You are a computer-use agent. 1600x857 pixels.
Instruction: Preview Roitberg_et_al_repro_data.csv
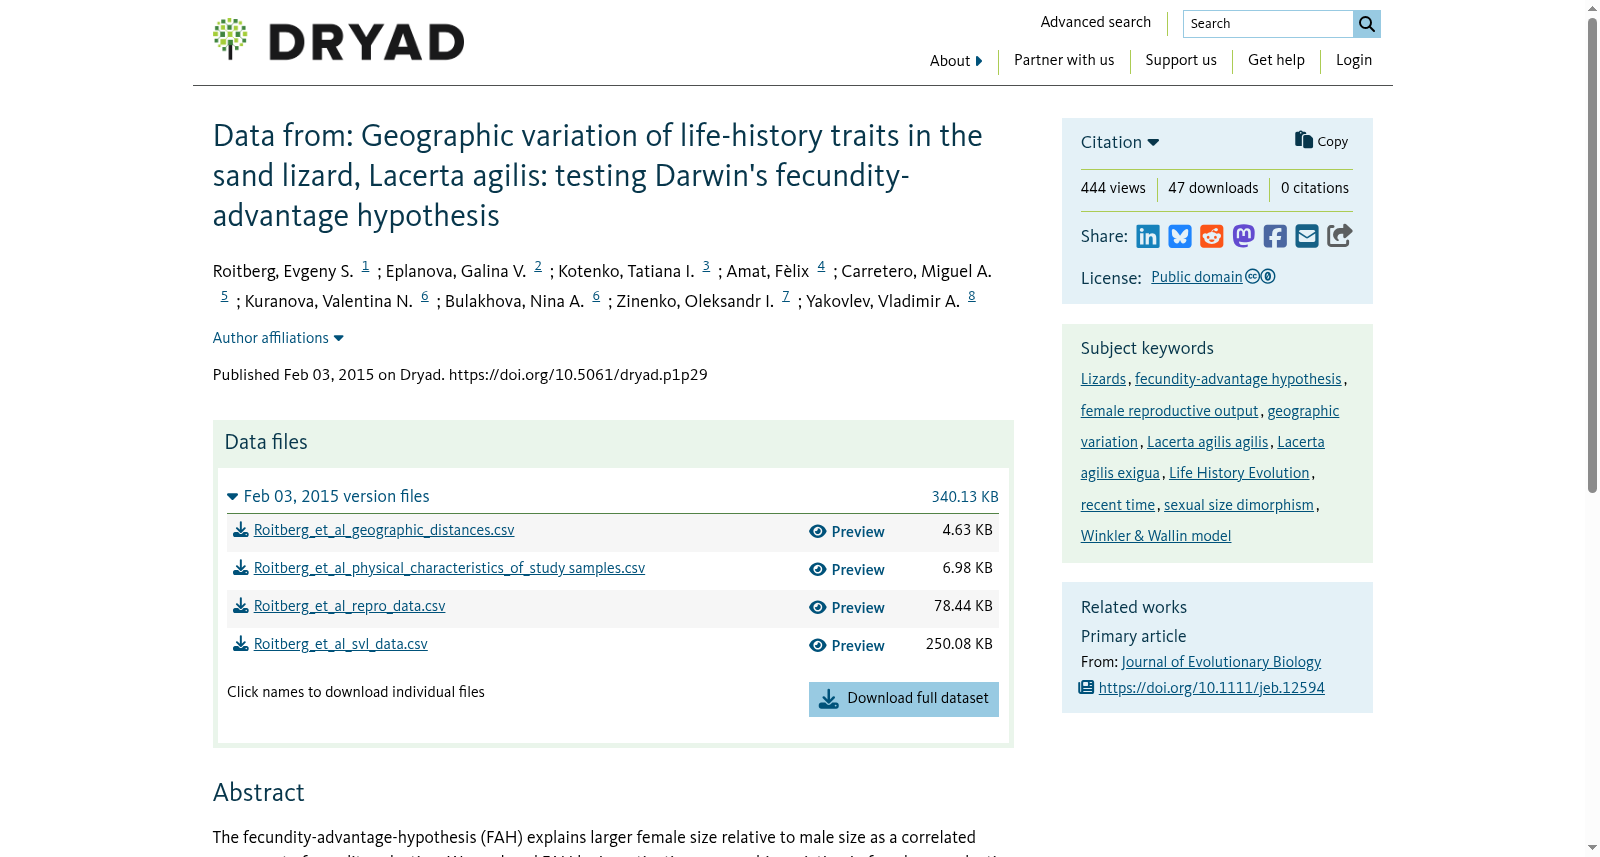coord(847,608)
